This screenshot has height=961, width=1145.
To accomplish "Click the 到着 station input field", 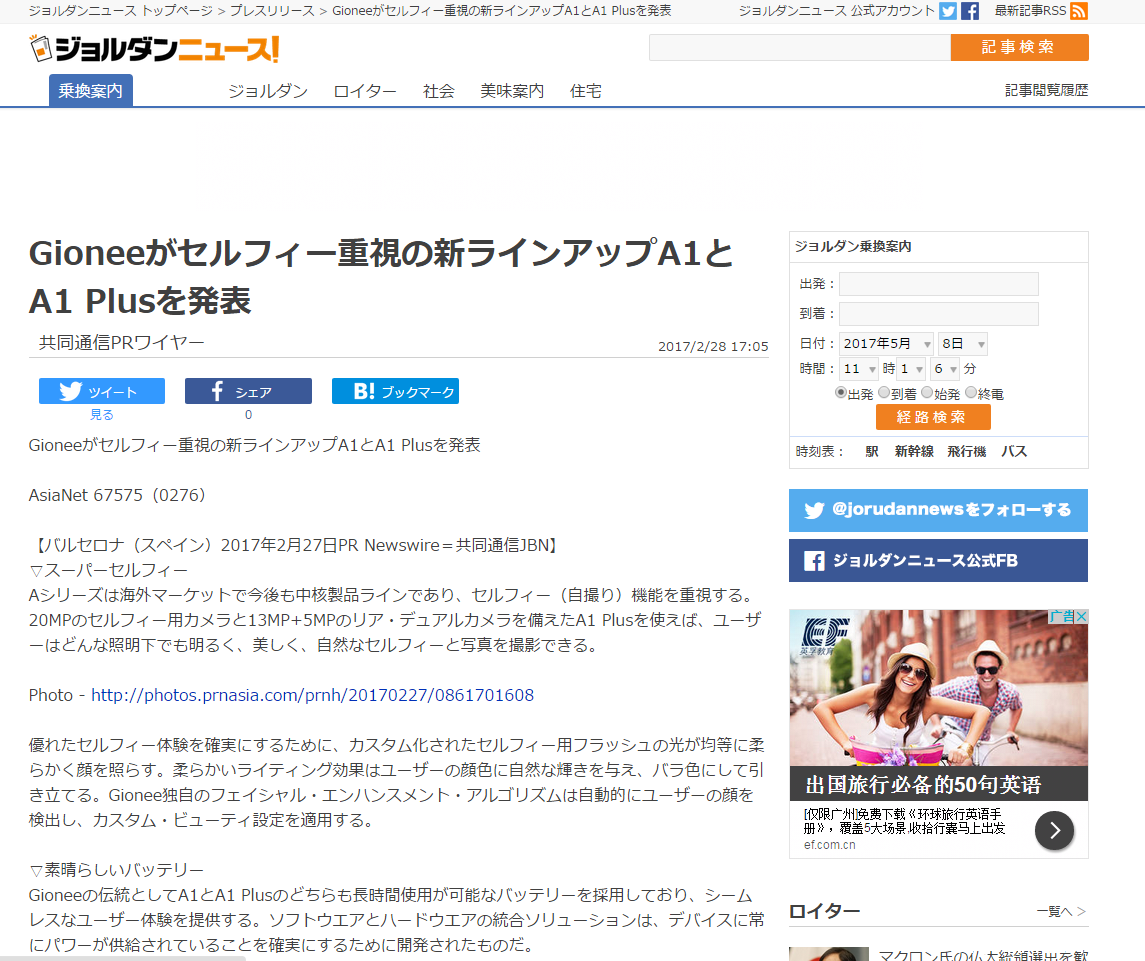I will [938, 314].
